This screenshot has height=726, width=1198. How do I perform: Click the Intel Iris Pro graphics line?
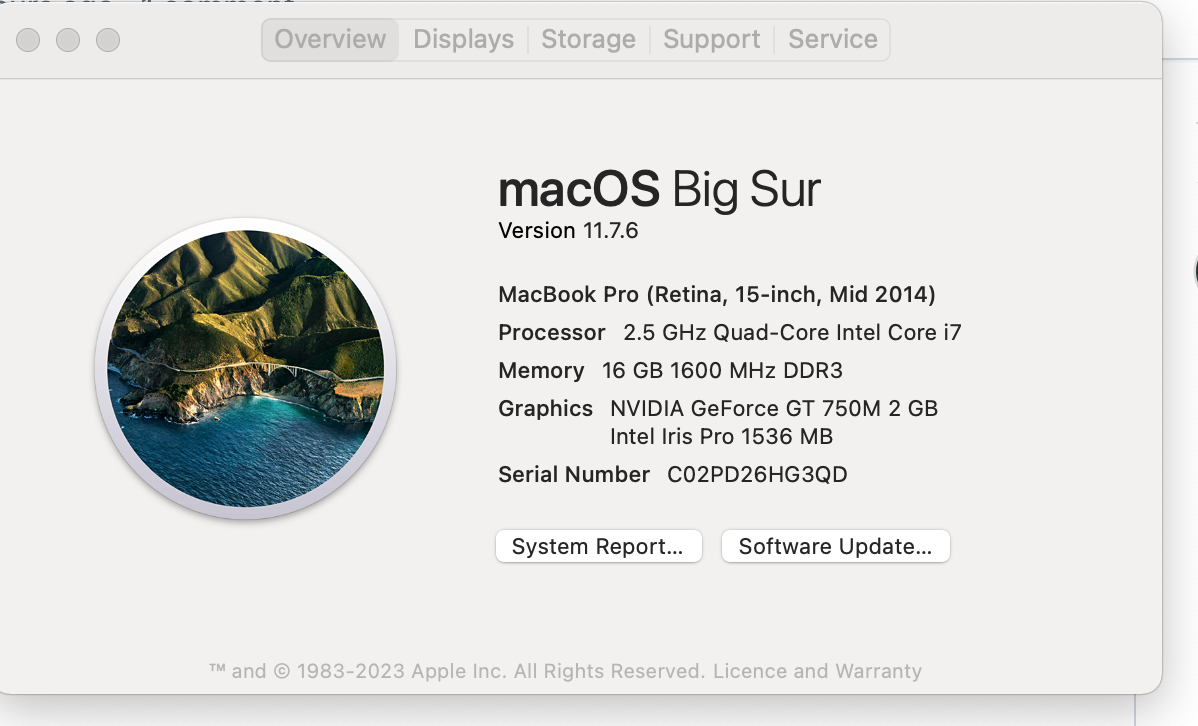(x=722, y=436)
